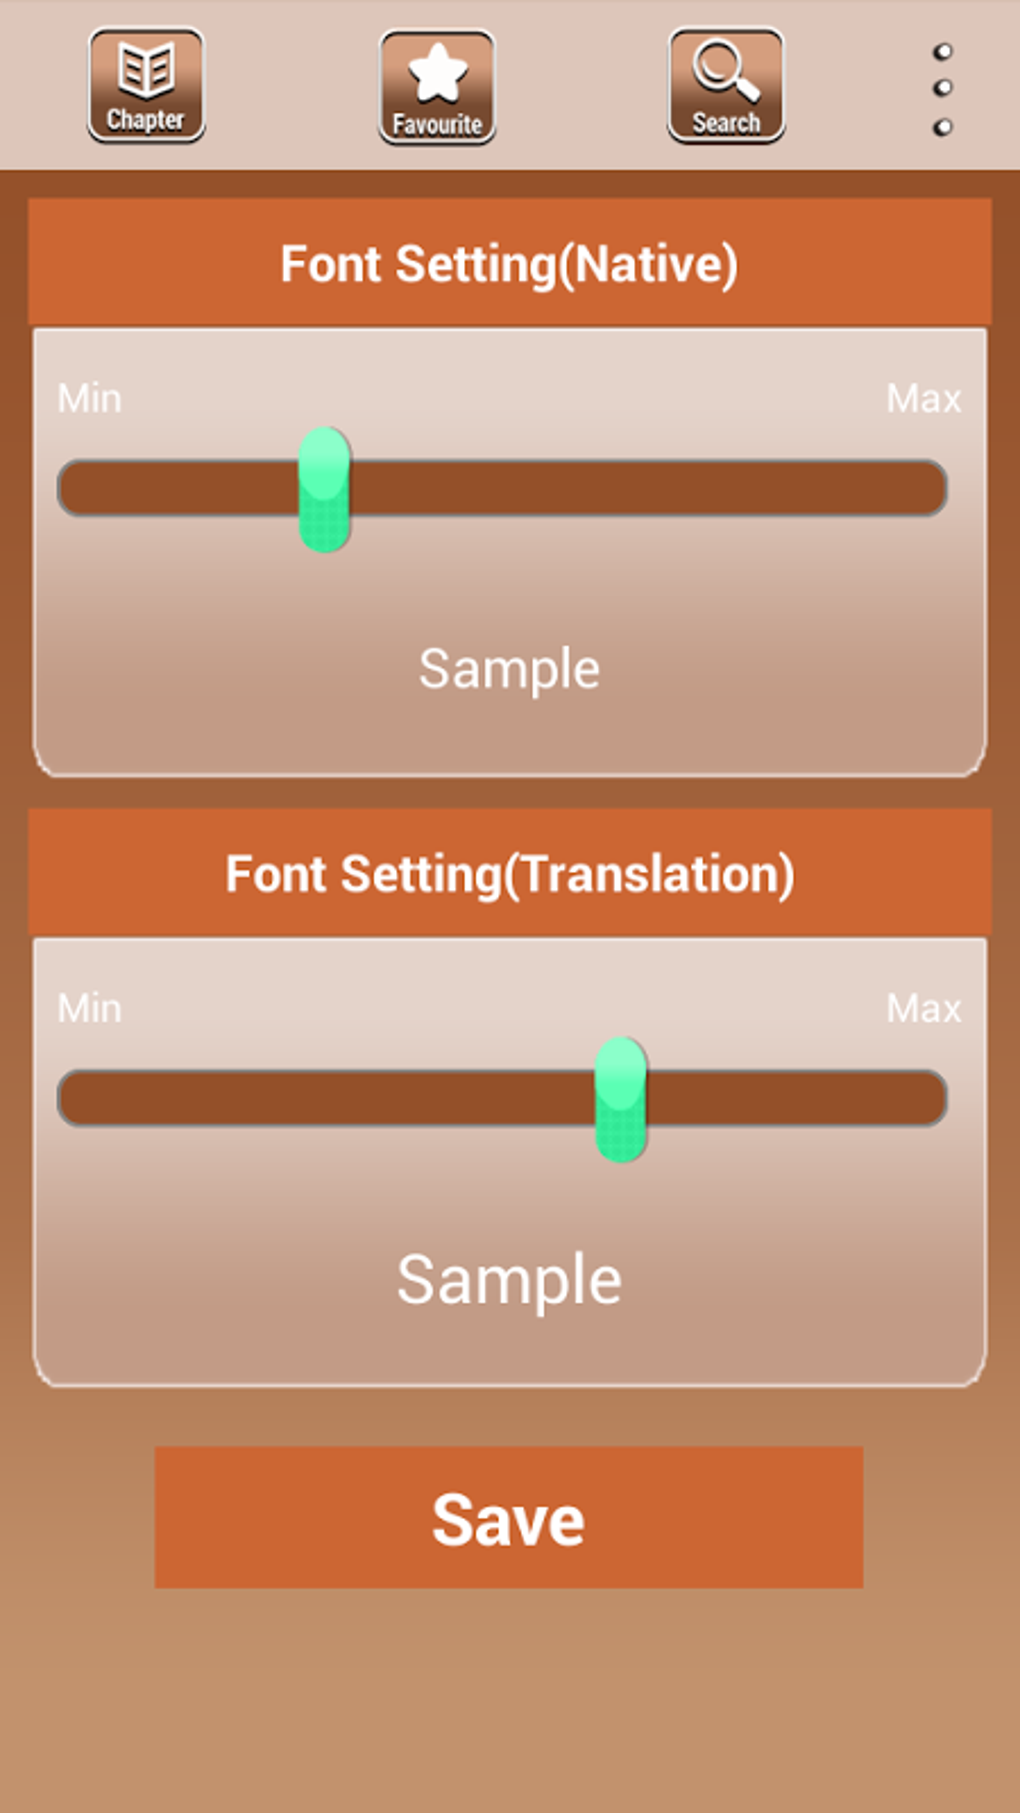Click the Max label in Native section

coord(923,399)
